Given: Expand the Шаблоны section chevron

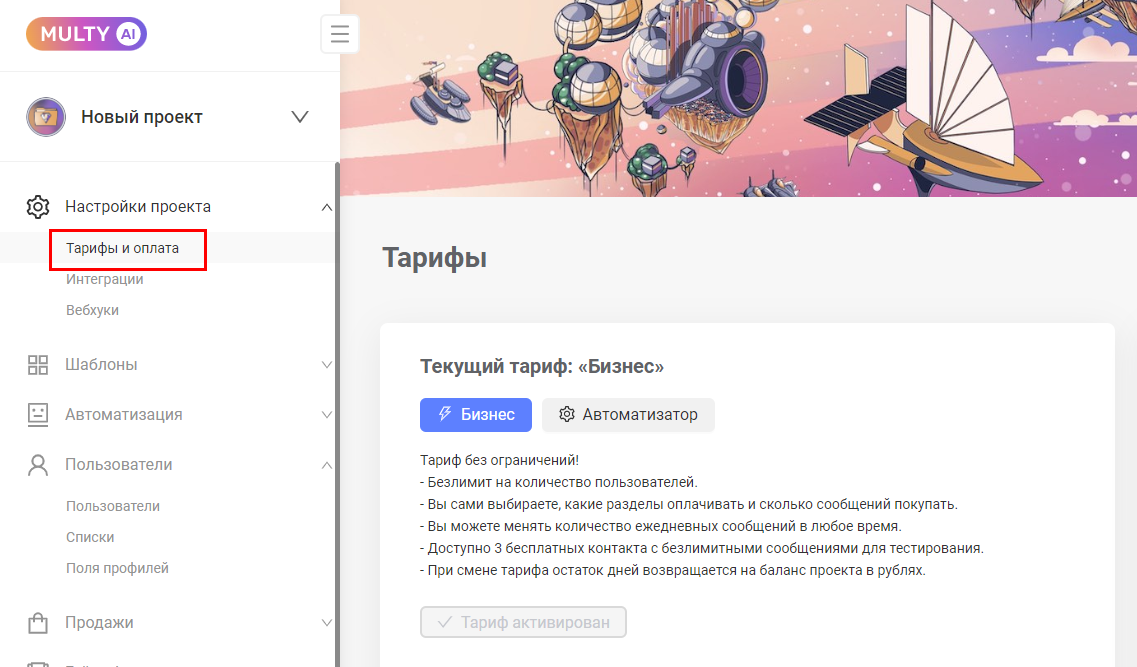Looking at the screenshot, I should click(326, 365).
